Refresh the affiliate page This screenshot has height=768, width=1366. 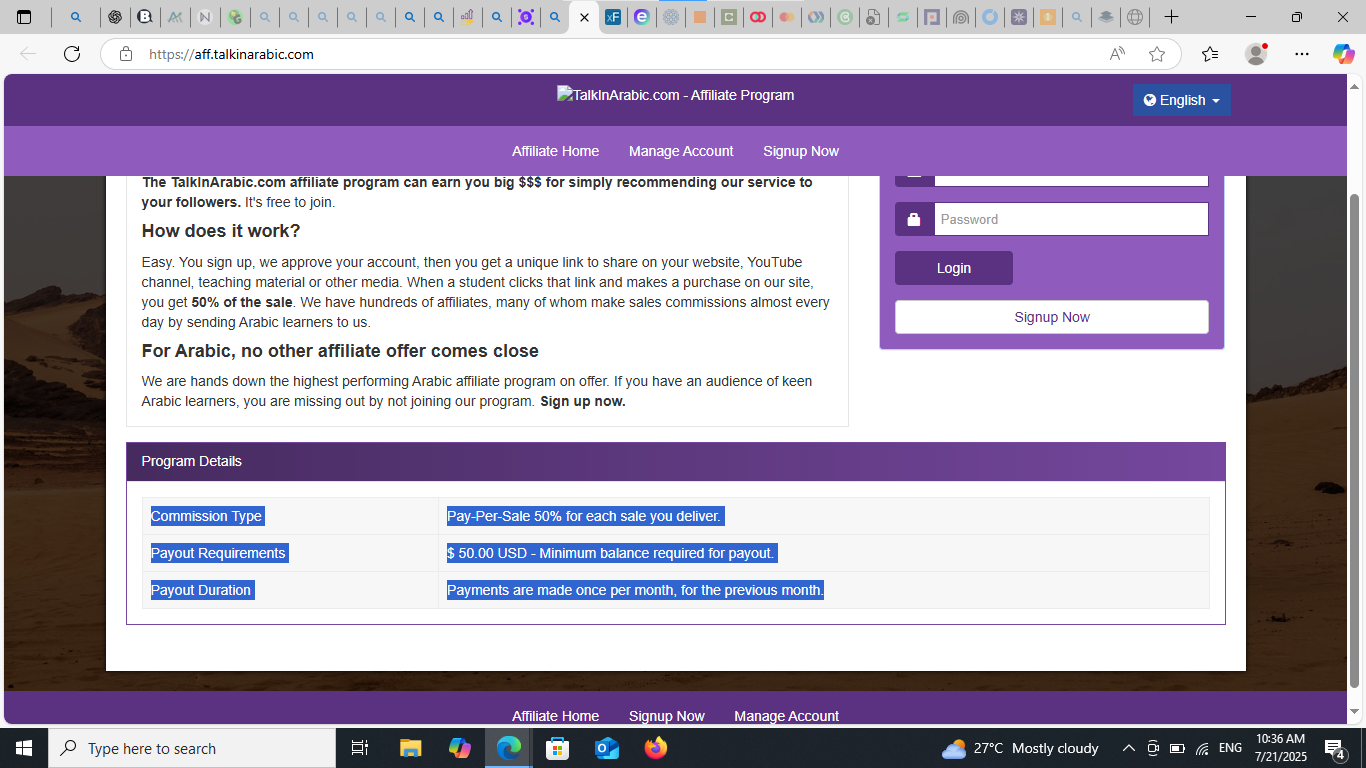(72, 54)
